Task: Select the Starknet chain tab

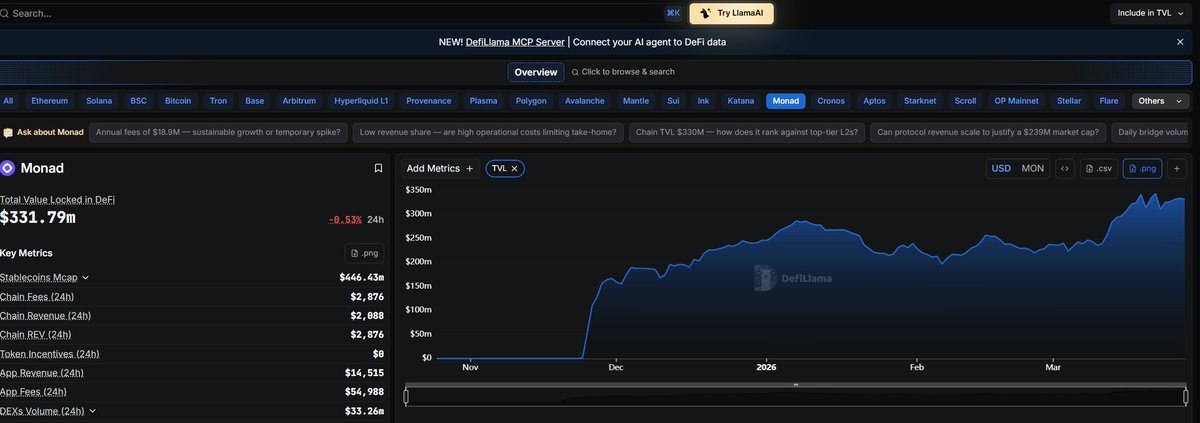Action: point(920,101)
